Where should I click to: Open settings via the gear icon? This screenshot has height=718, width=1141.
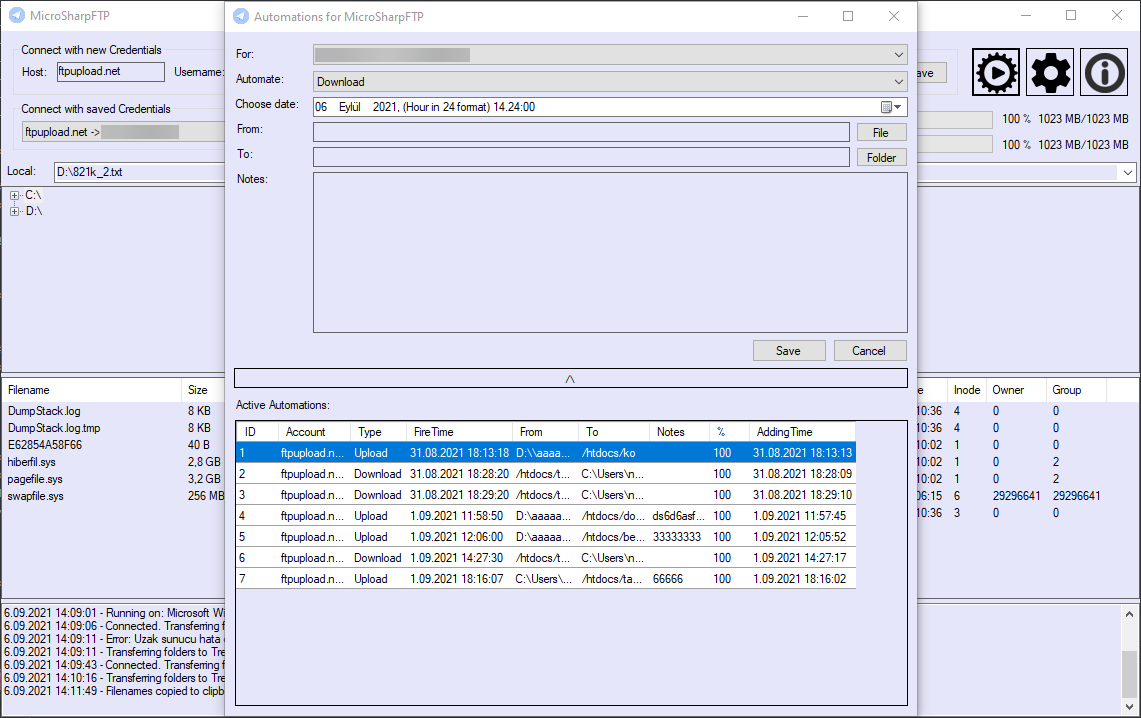coord(1050,72)
